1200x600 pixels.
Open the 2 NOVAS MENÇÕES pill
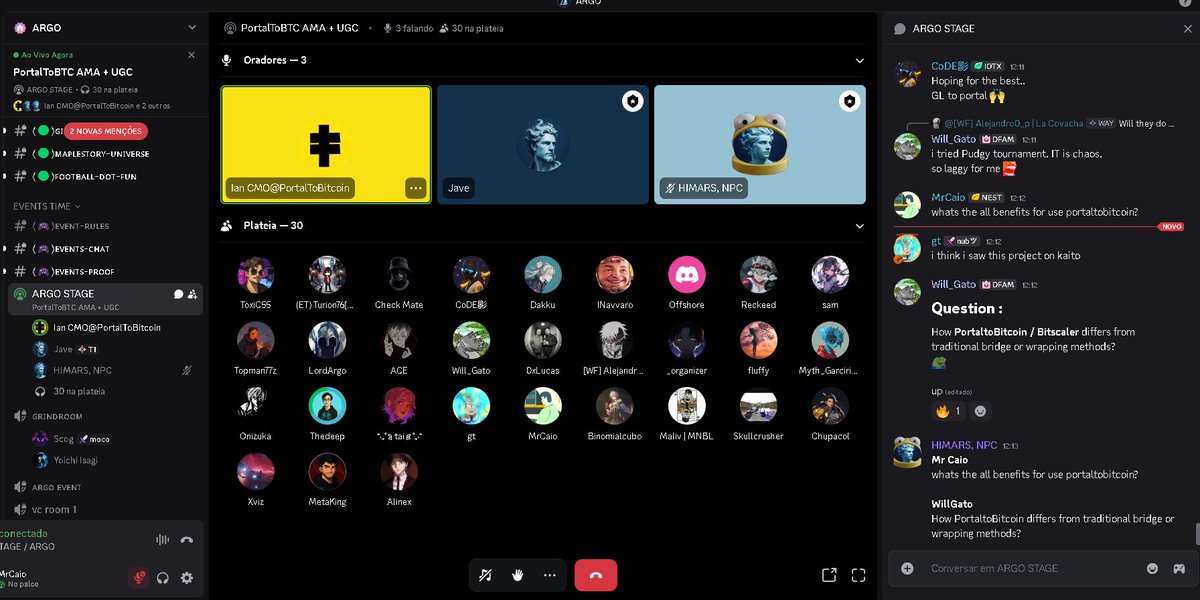pyautogui.click(x=106, y=131)
